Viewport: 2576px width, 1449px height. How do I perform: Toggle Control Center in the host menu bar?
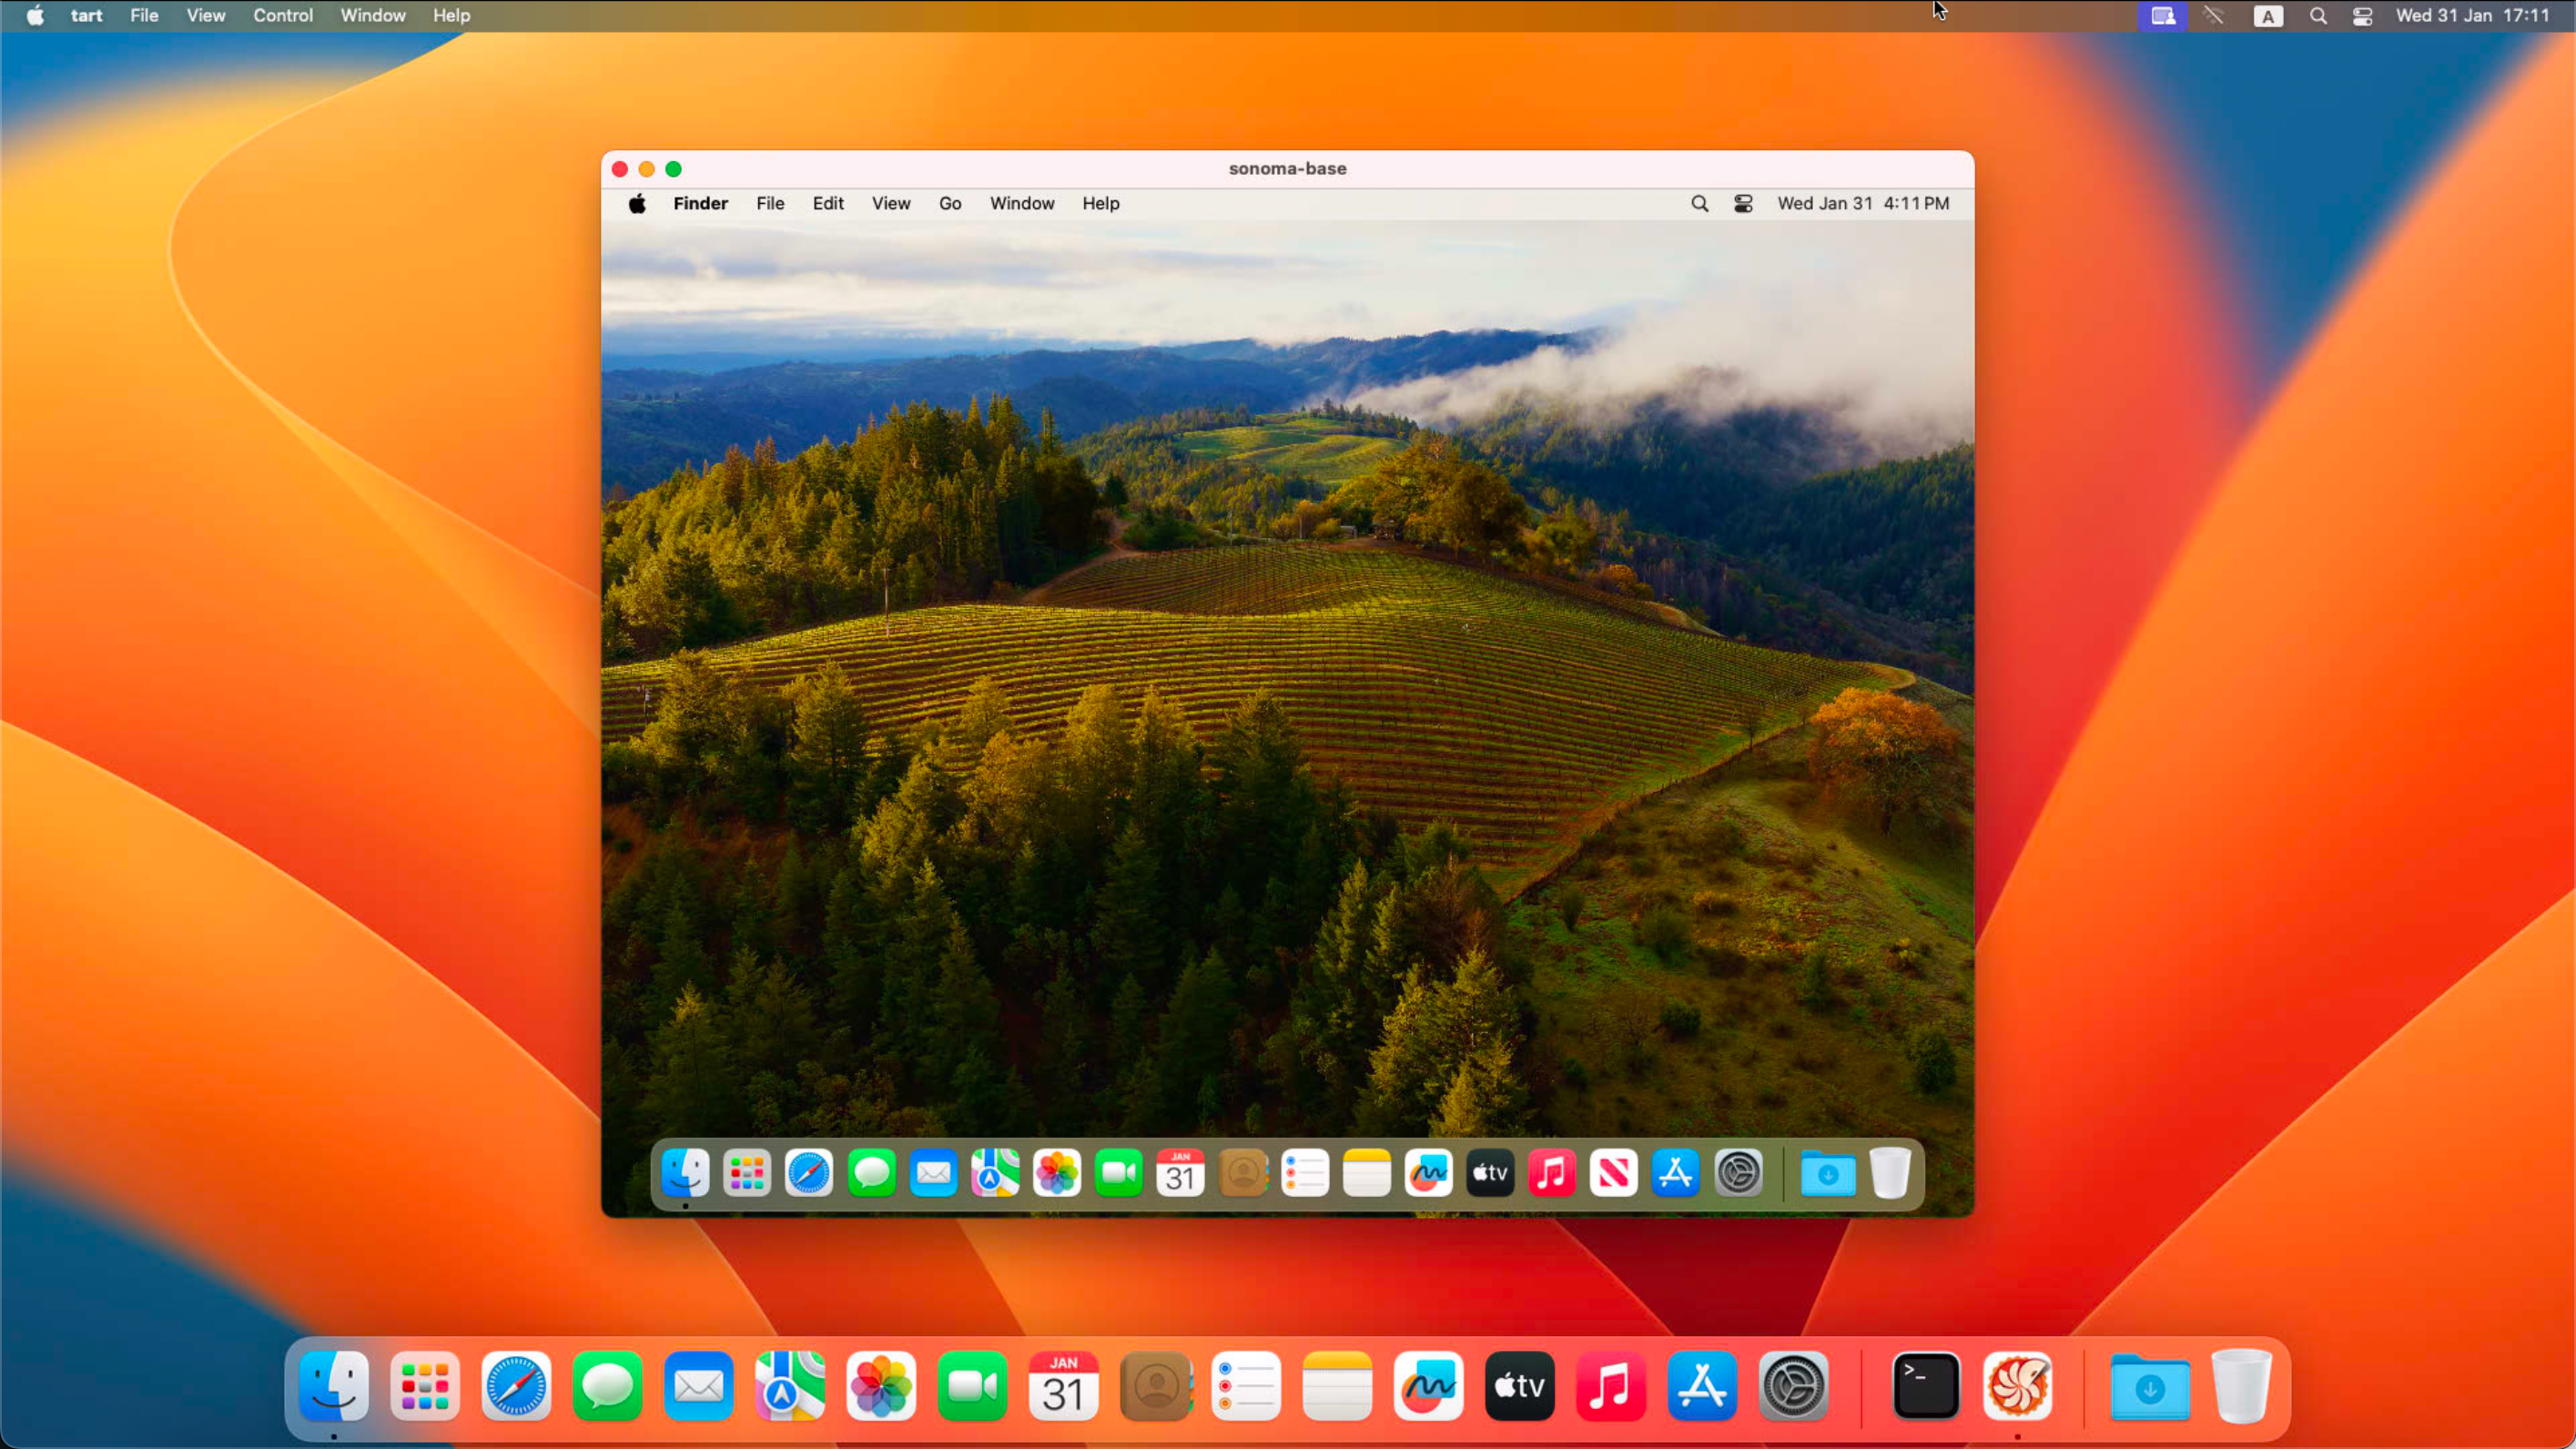point(2363,16)
